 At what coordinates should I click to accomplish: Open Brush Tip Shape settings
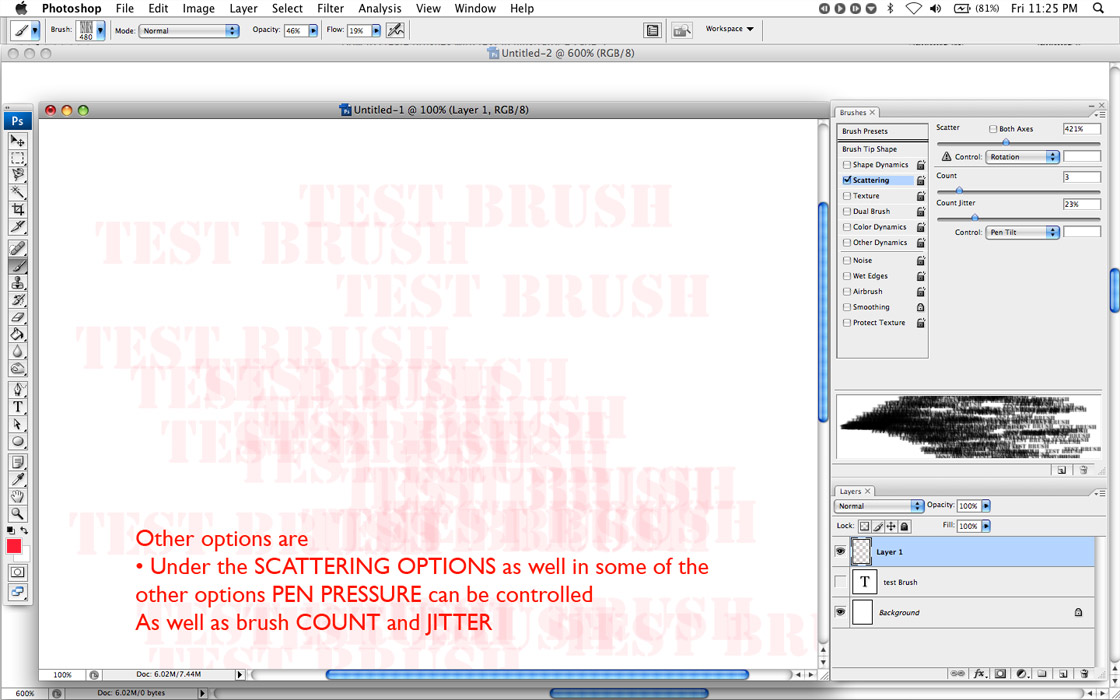click(x=883, y=149)
